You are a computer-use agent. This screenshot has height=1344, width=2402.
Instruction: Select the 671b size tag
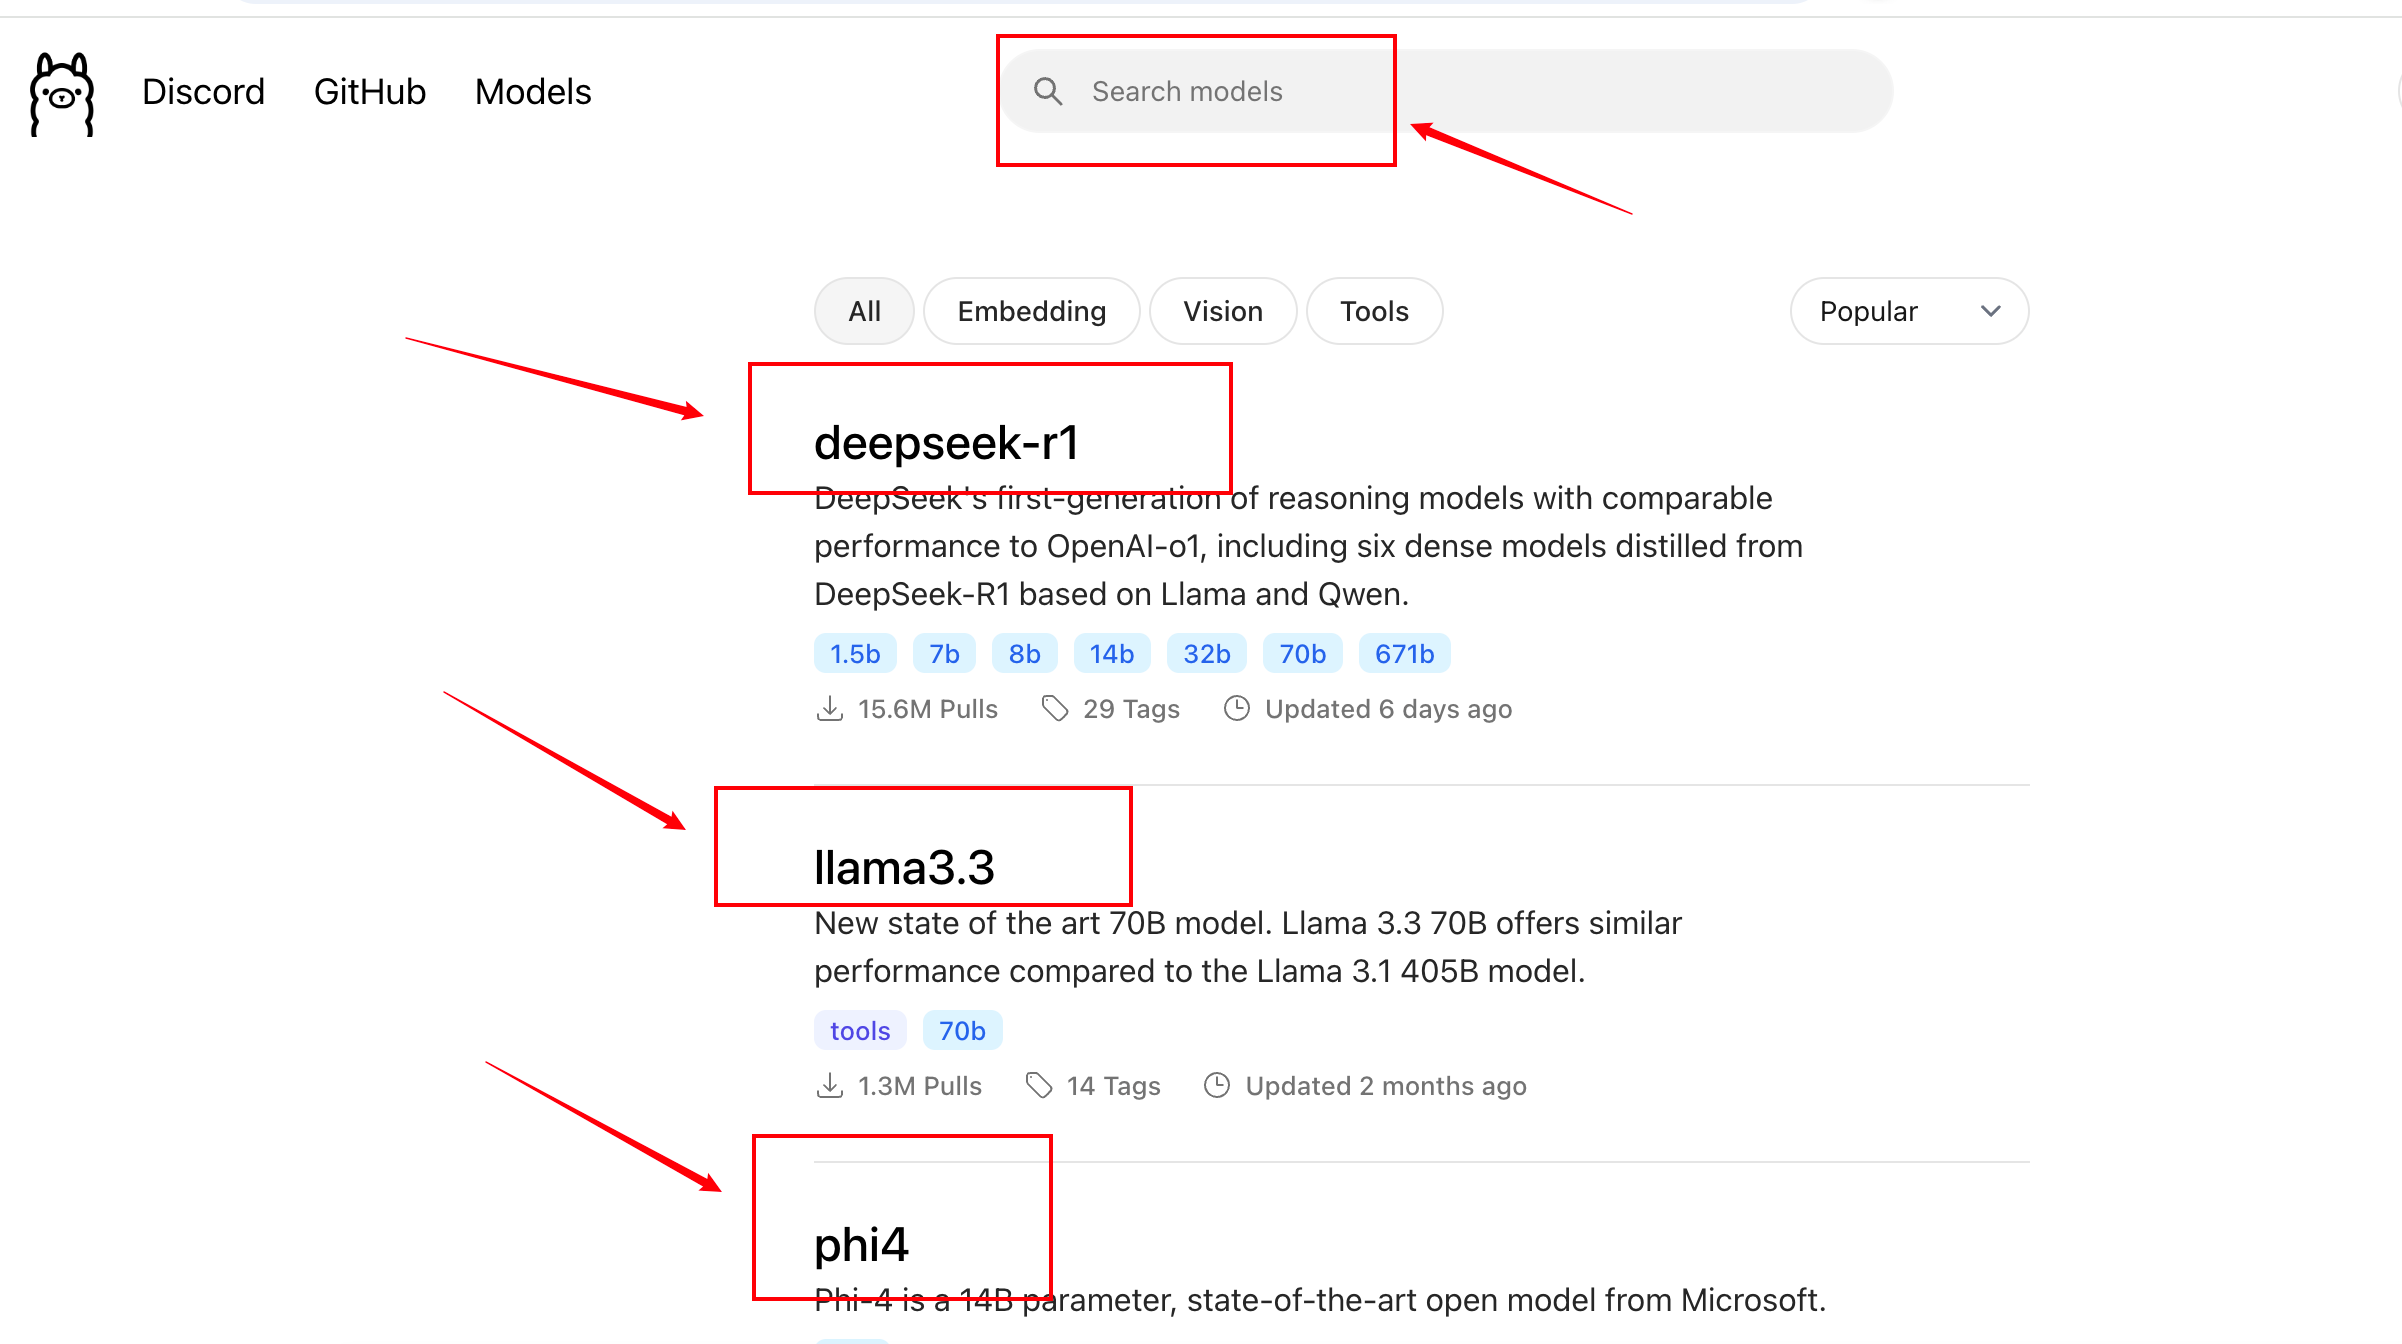pyautogui.click(x=1404, y=654)
